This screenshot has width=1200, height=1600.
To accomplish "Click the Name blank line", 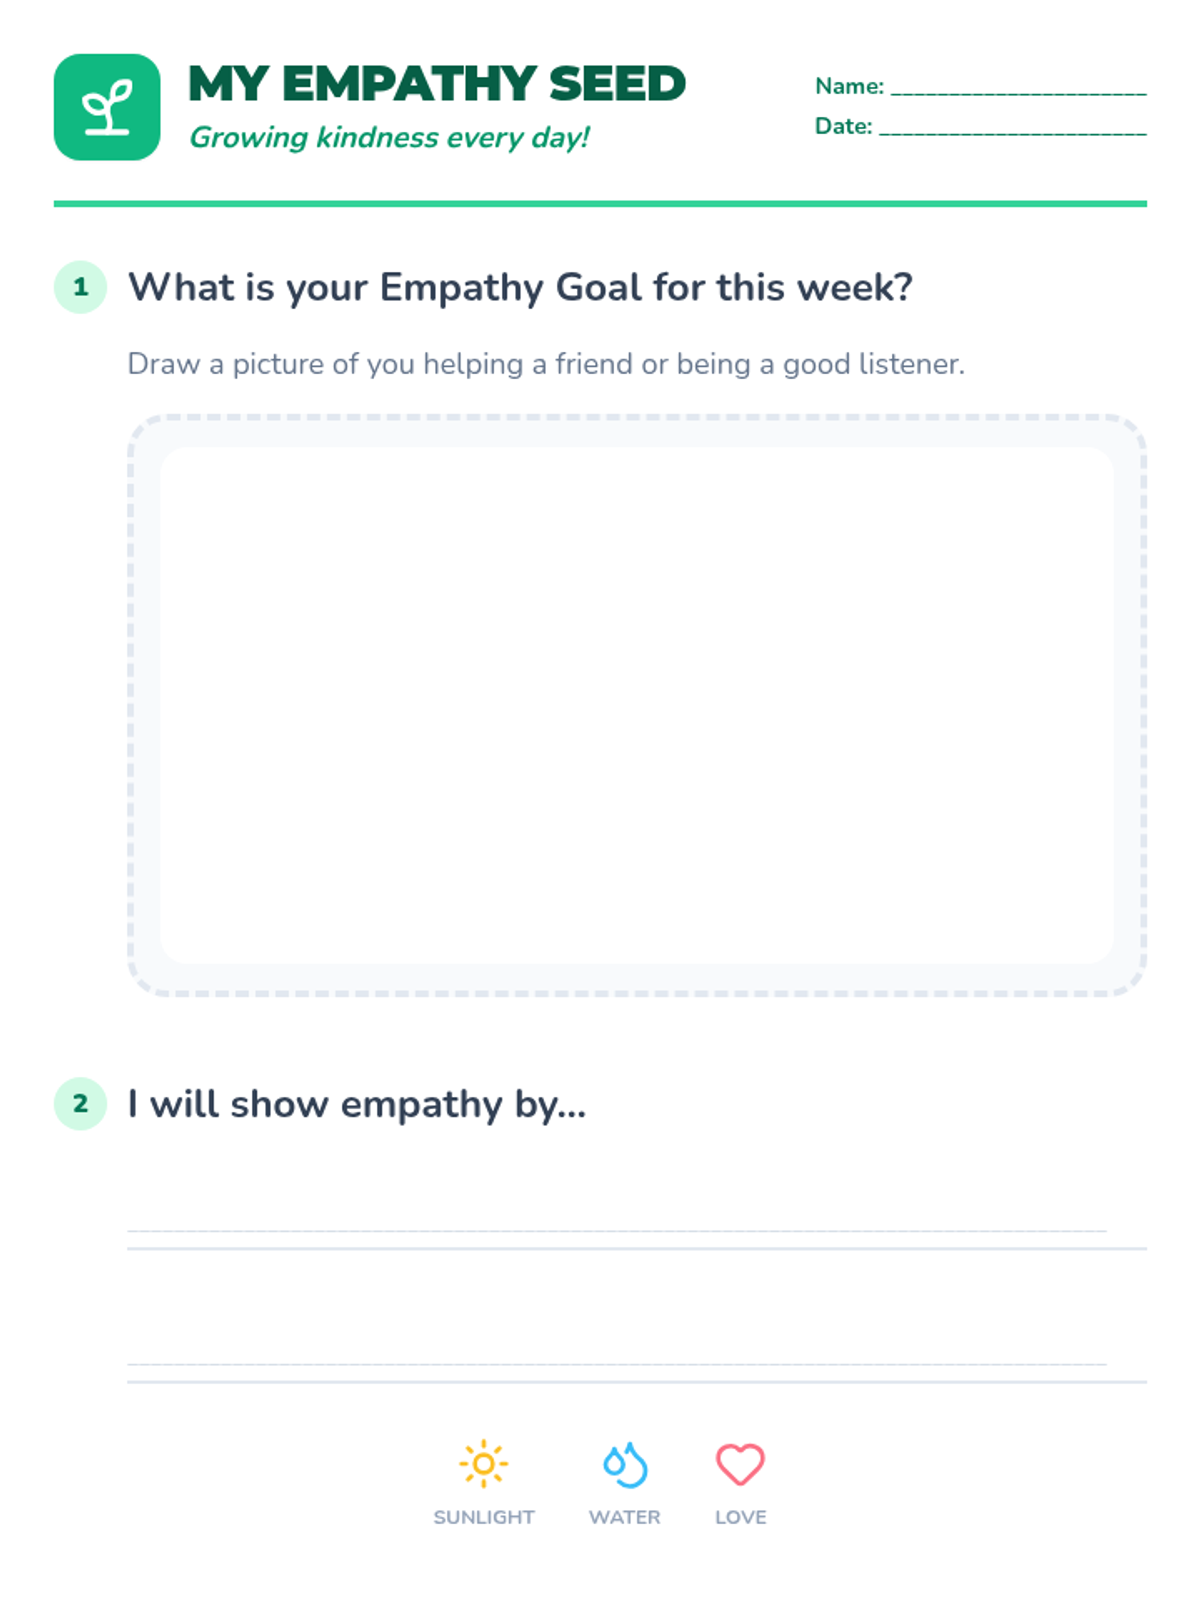I will pyautogui.click(x=1019, y=92).
